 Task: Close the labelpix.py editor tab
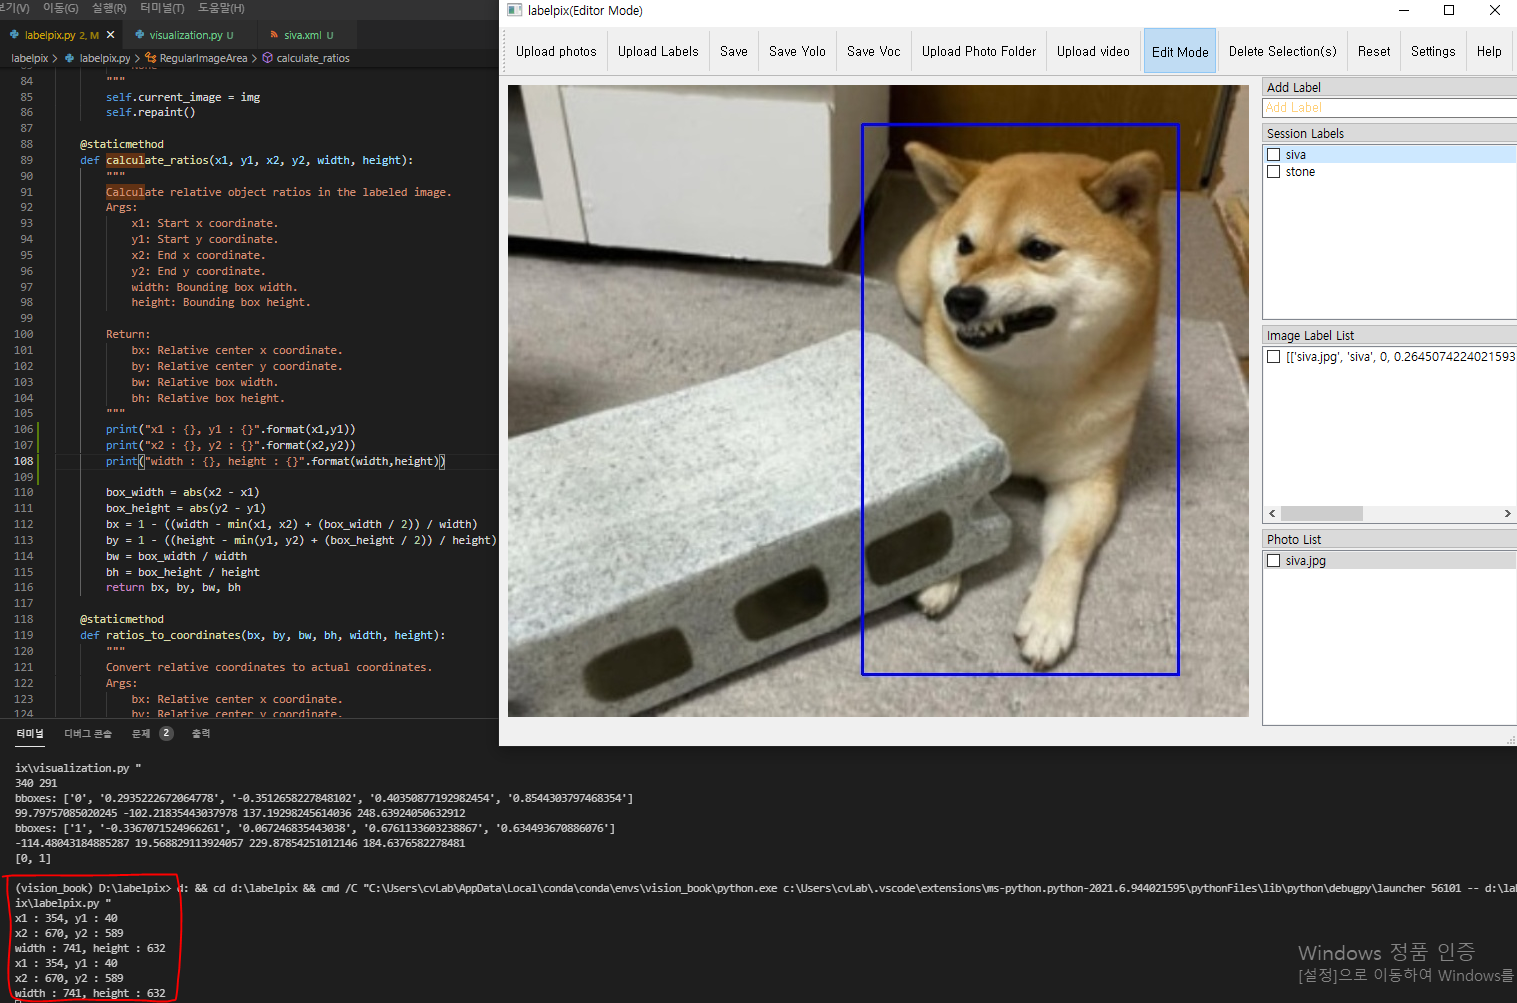111,35
